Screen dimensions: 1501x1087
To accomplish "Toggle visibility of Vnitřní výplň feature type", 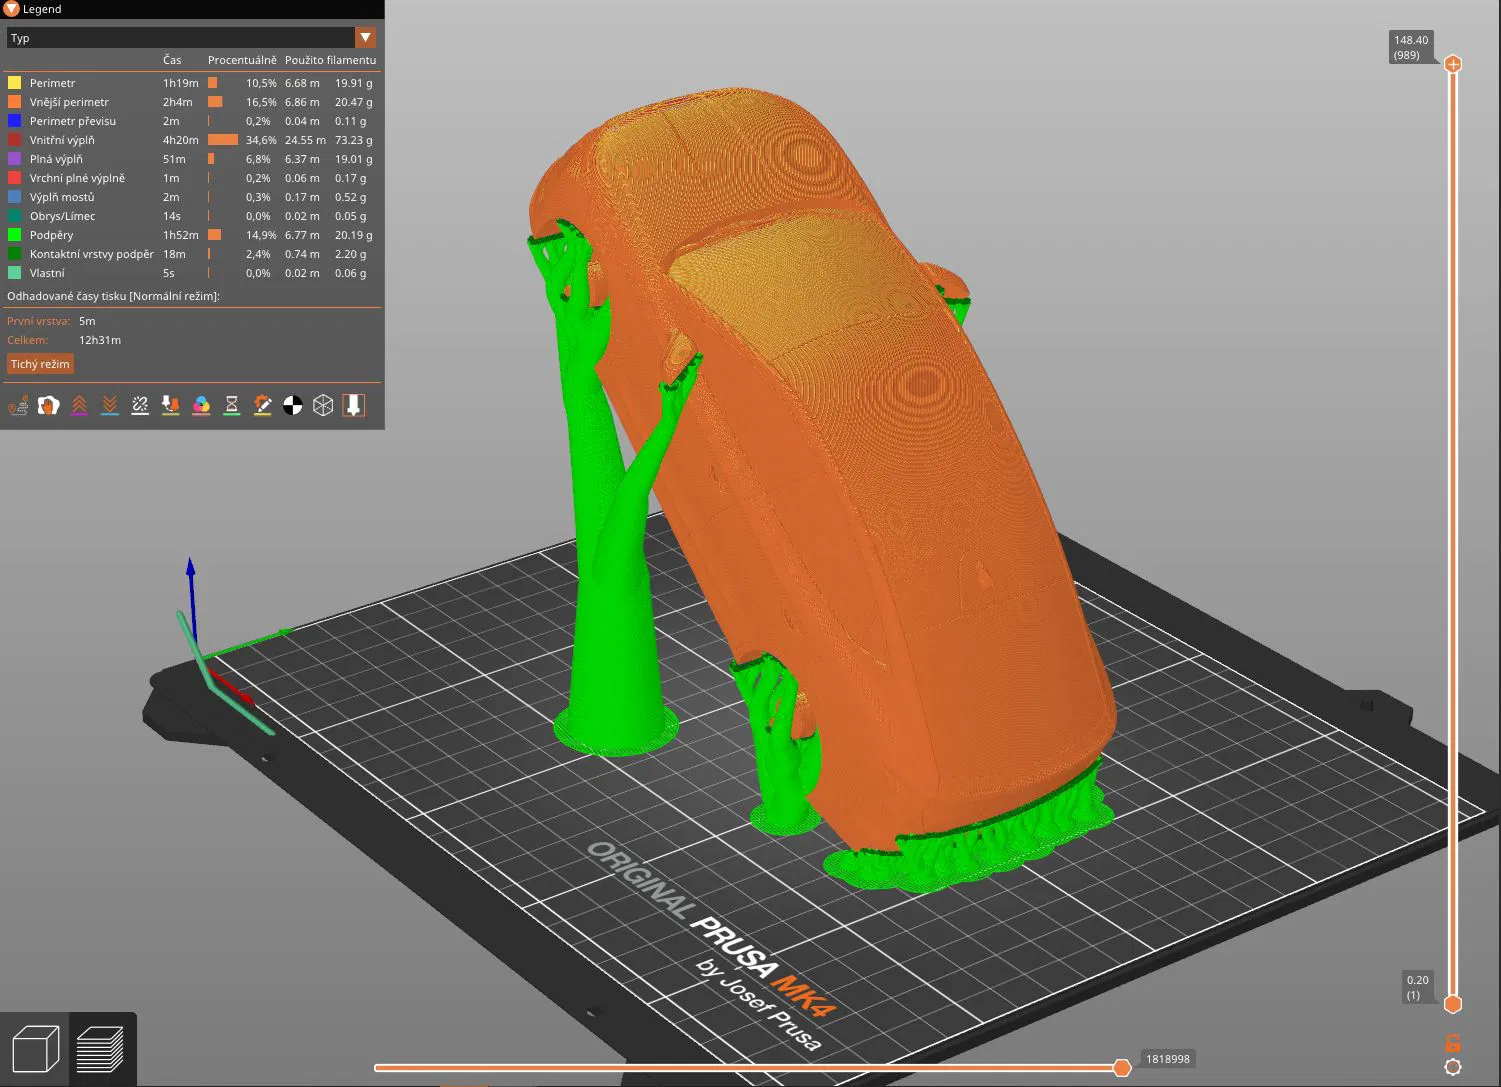I will click(x=62, y=140).
